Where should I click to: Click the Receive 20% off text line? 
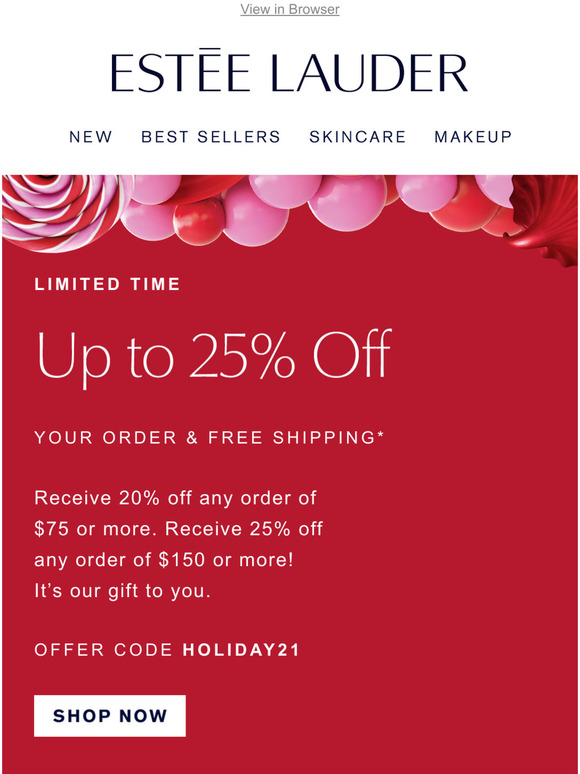(x=175, y=498)
